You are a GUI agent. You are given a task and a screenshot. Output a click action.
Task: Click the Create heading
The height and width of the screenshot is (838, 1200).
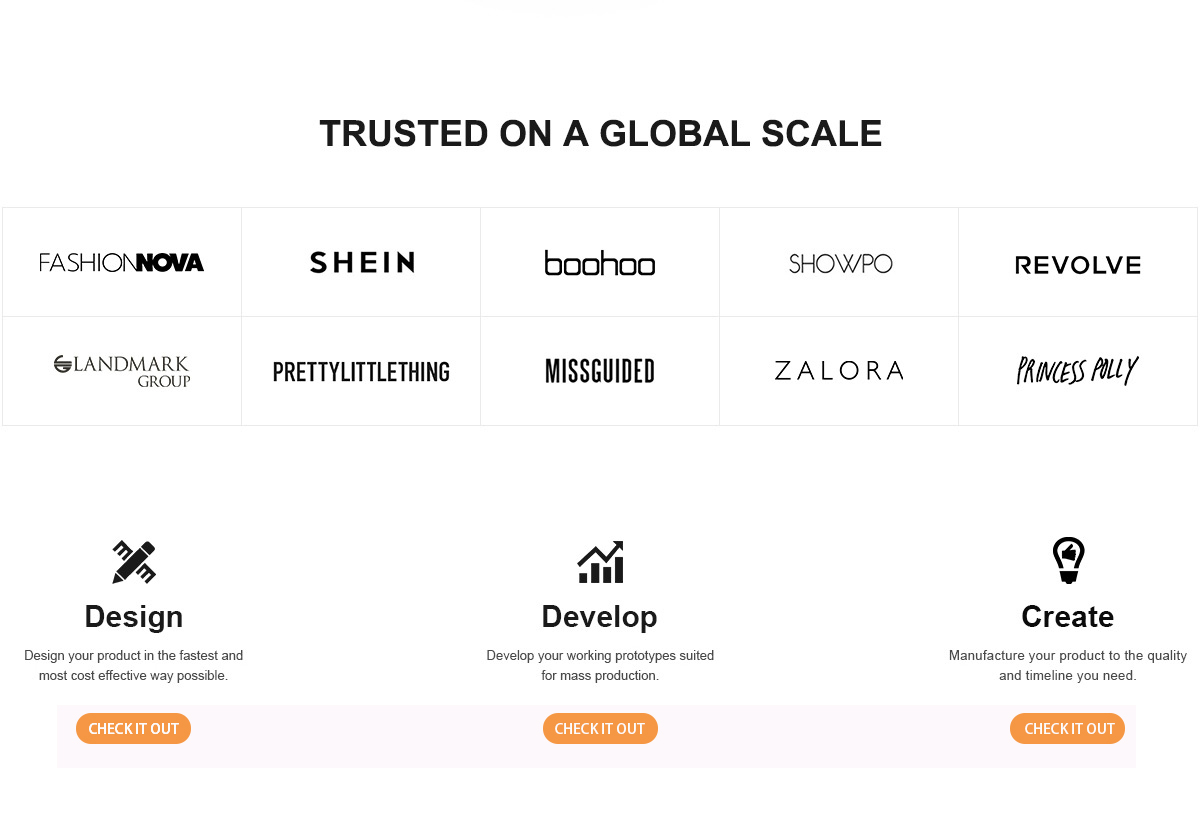tap(1068, 617)
